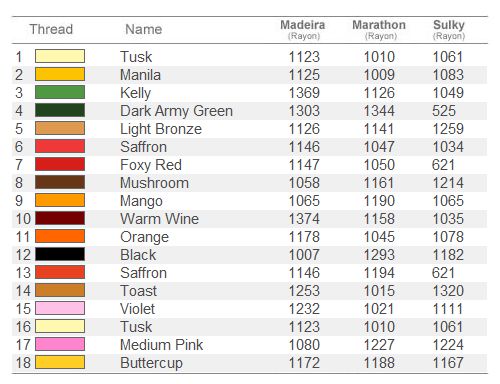This screenshot has width=500, height=384.
Task: Click the Violet thread name in row 15
Action: pos(137,309)
